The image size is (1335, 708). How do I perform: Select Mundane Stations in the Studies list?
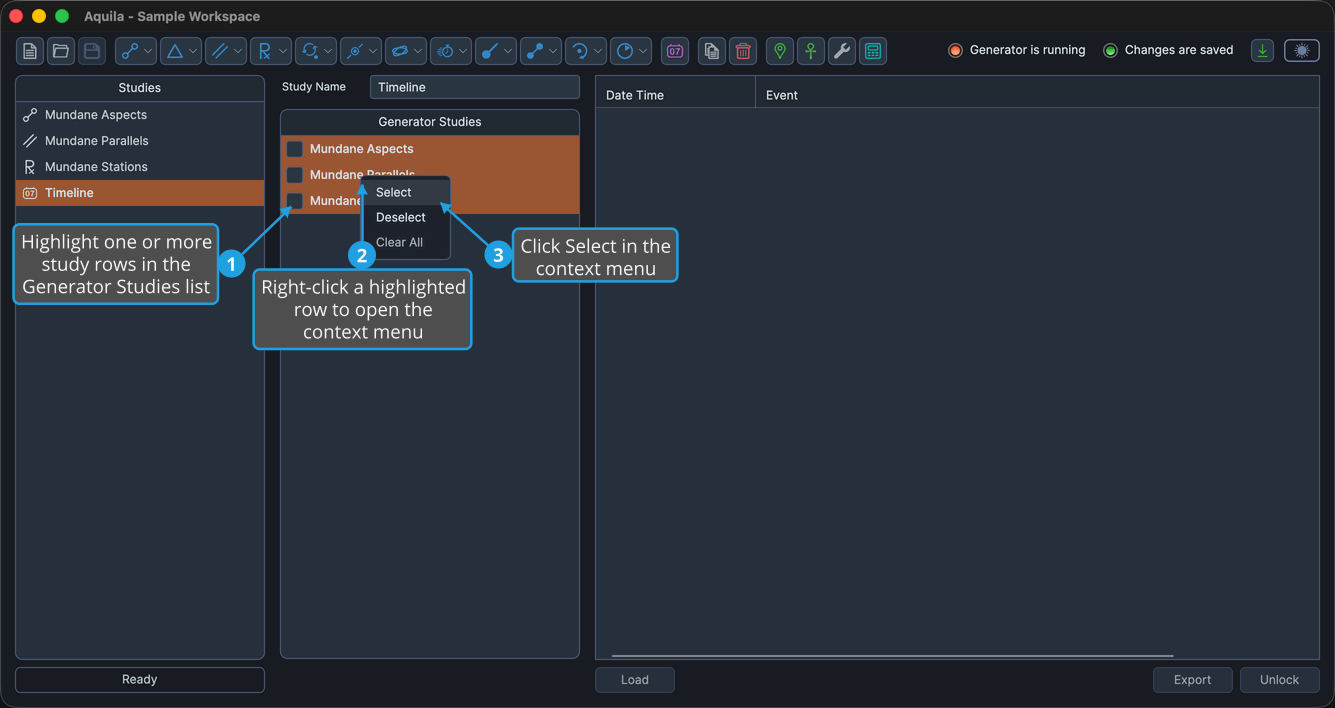[x=140, y=167]
